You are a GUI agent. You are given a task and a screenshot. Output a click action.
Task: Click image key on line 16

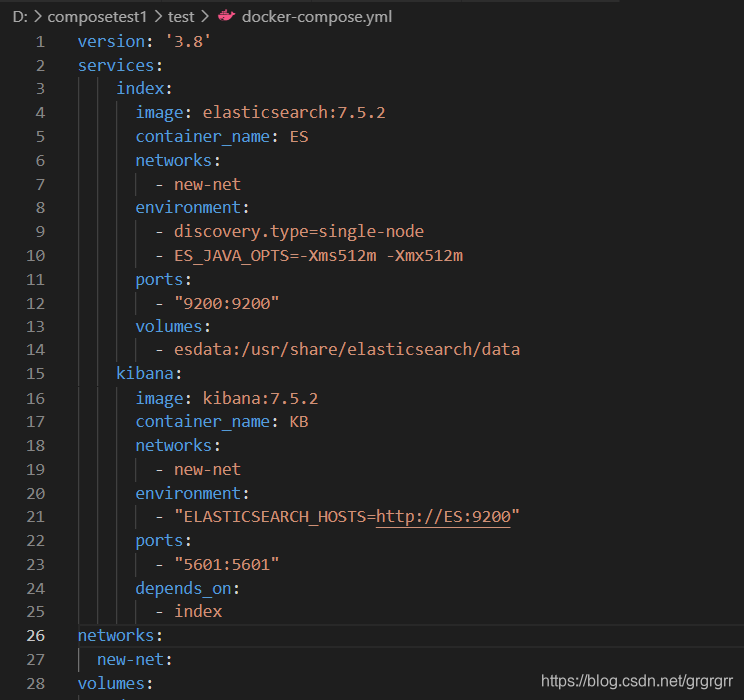click(159, 398)
